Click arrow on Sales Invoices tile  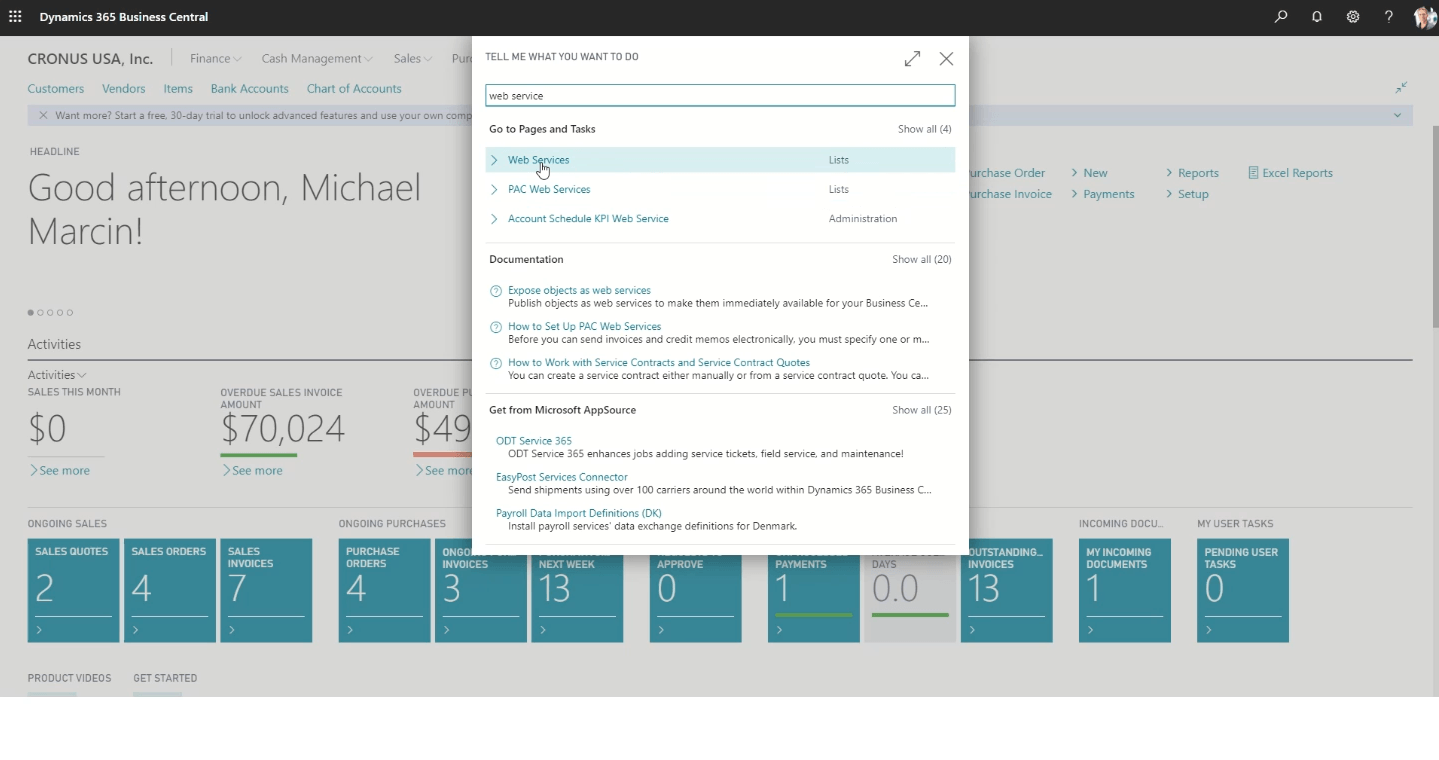231,630
